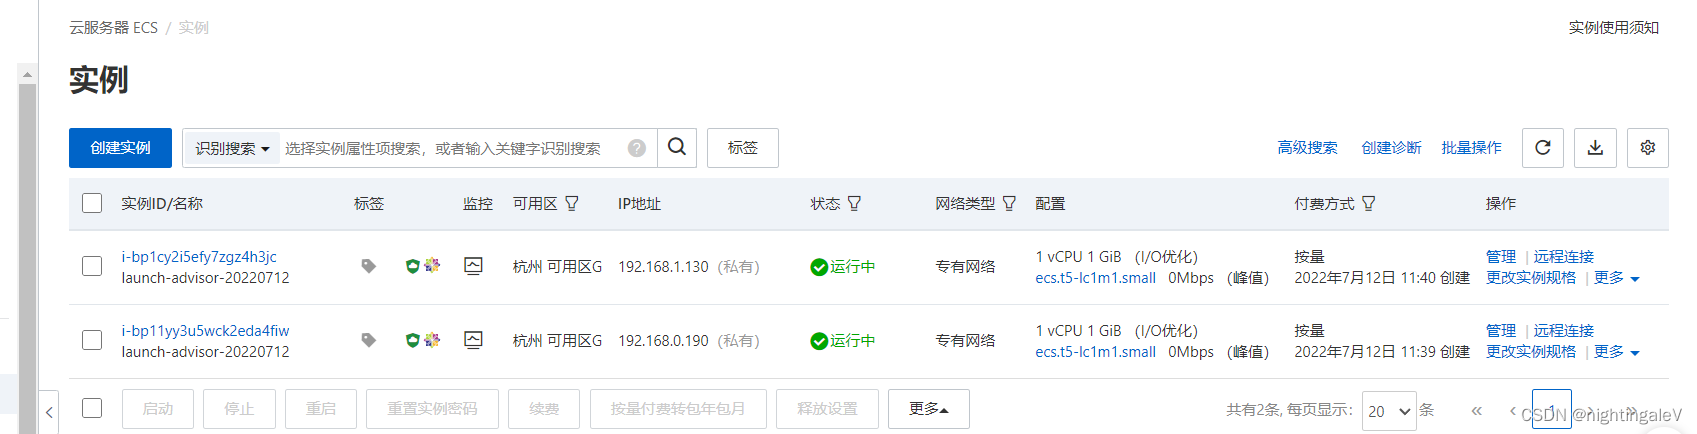This screenshot has height=434, width=1697.
Task: Click the 释放设置 button
Action: coord(827,409)
